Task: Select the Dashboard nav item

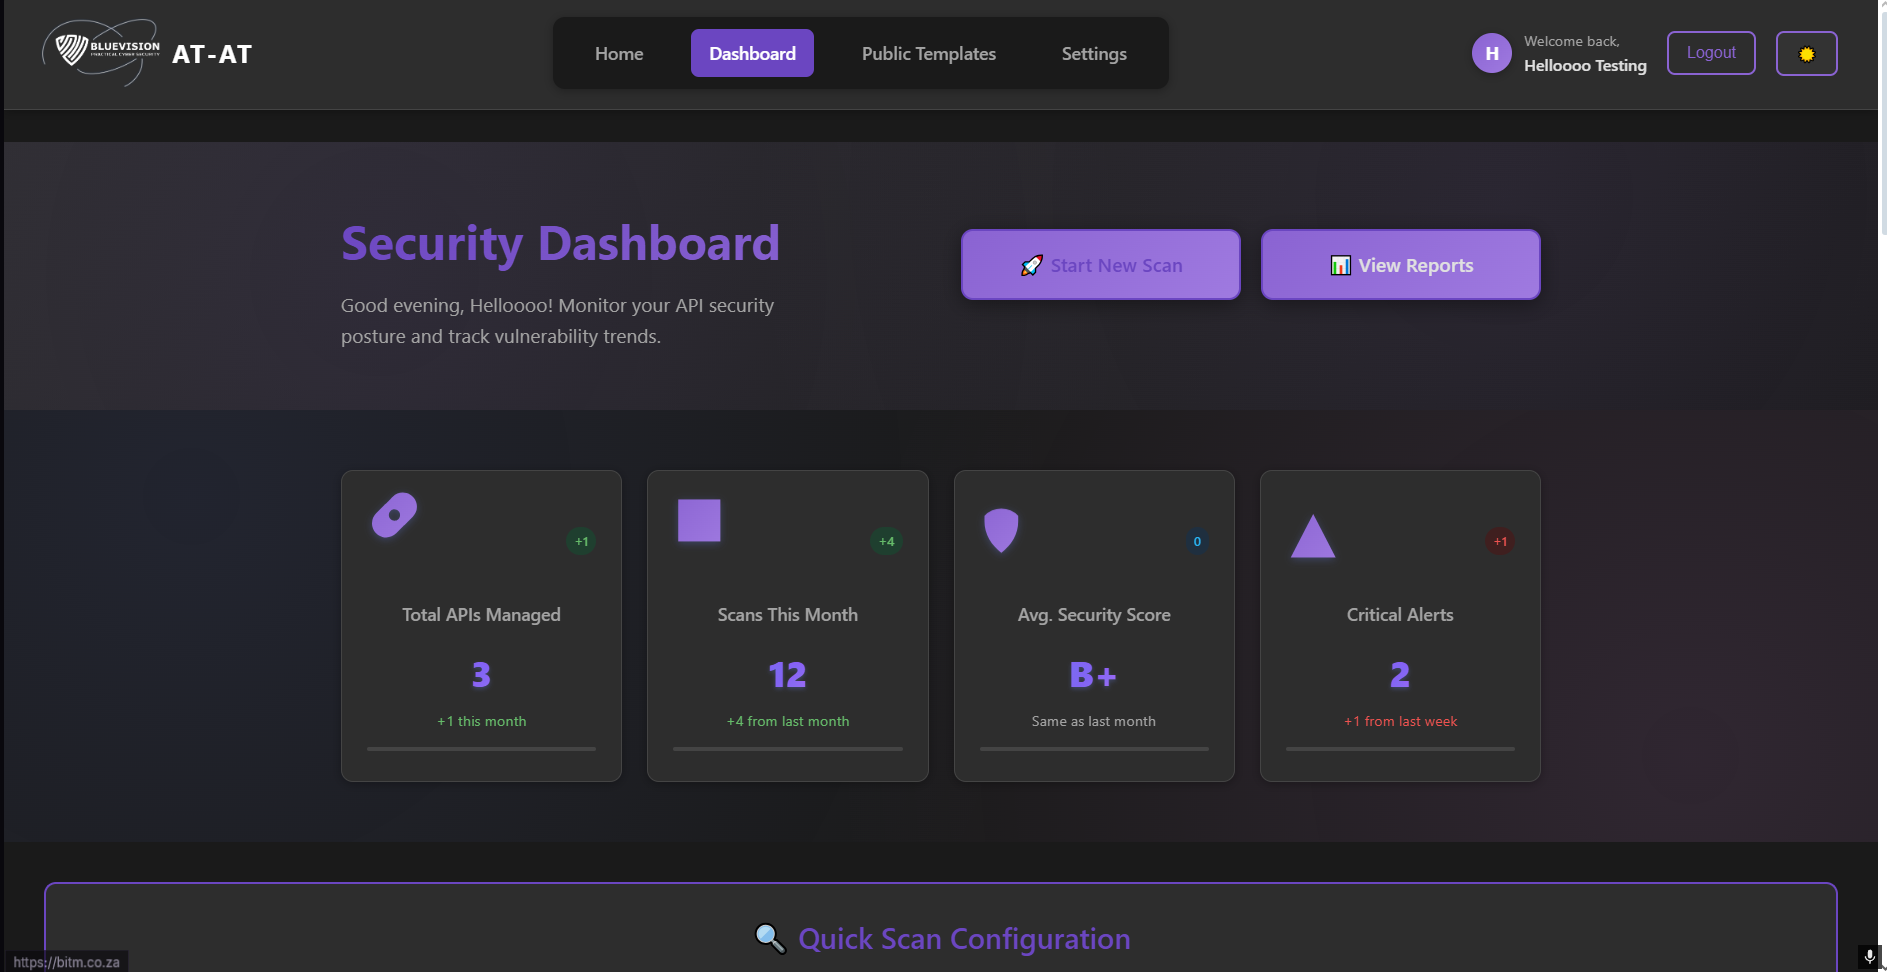Action: click(x=752, y=53)
